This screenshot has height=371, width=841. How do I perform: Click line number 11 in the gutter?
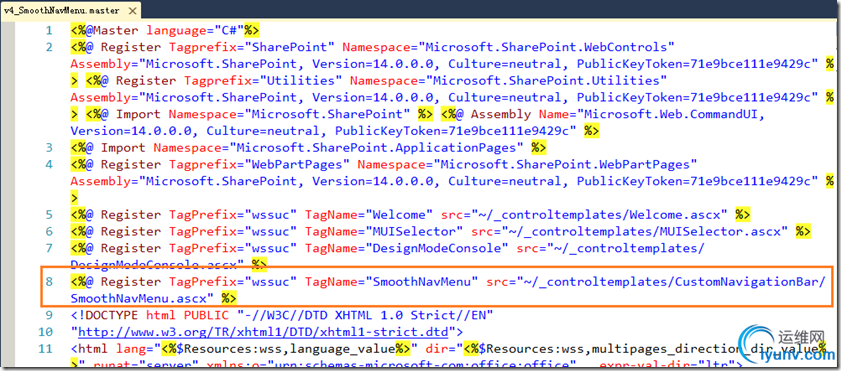click(x=46, y=348)
